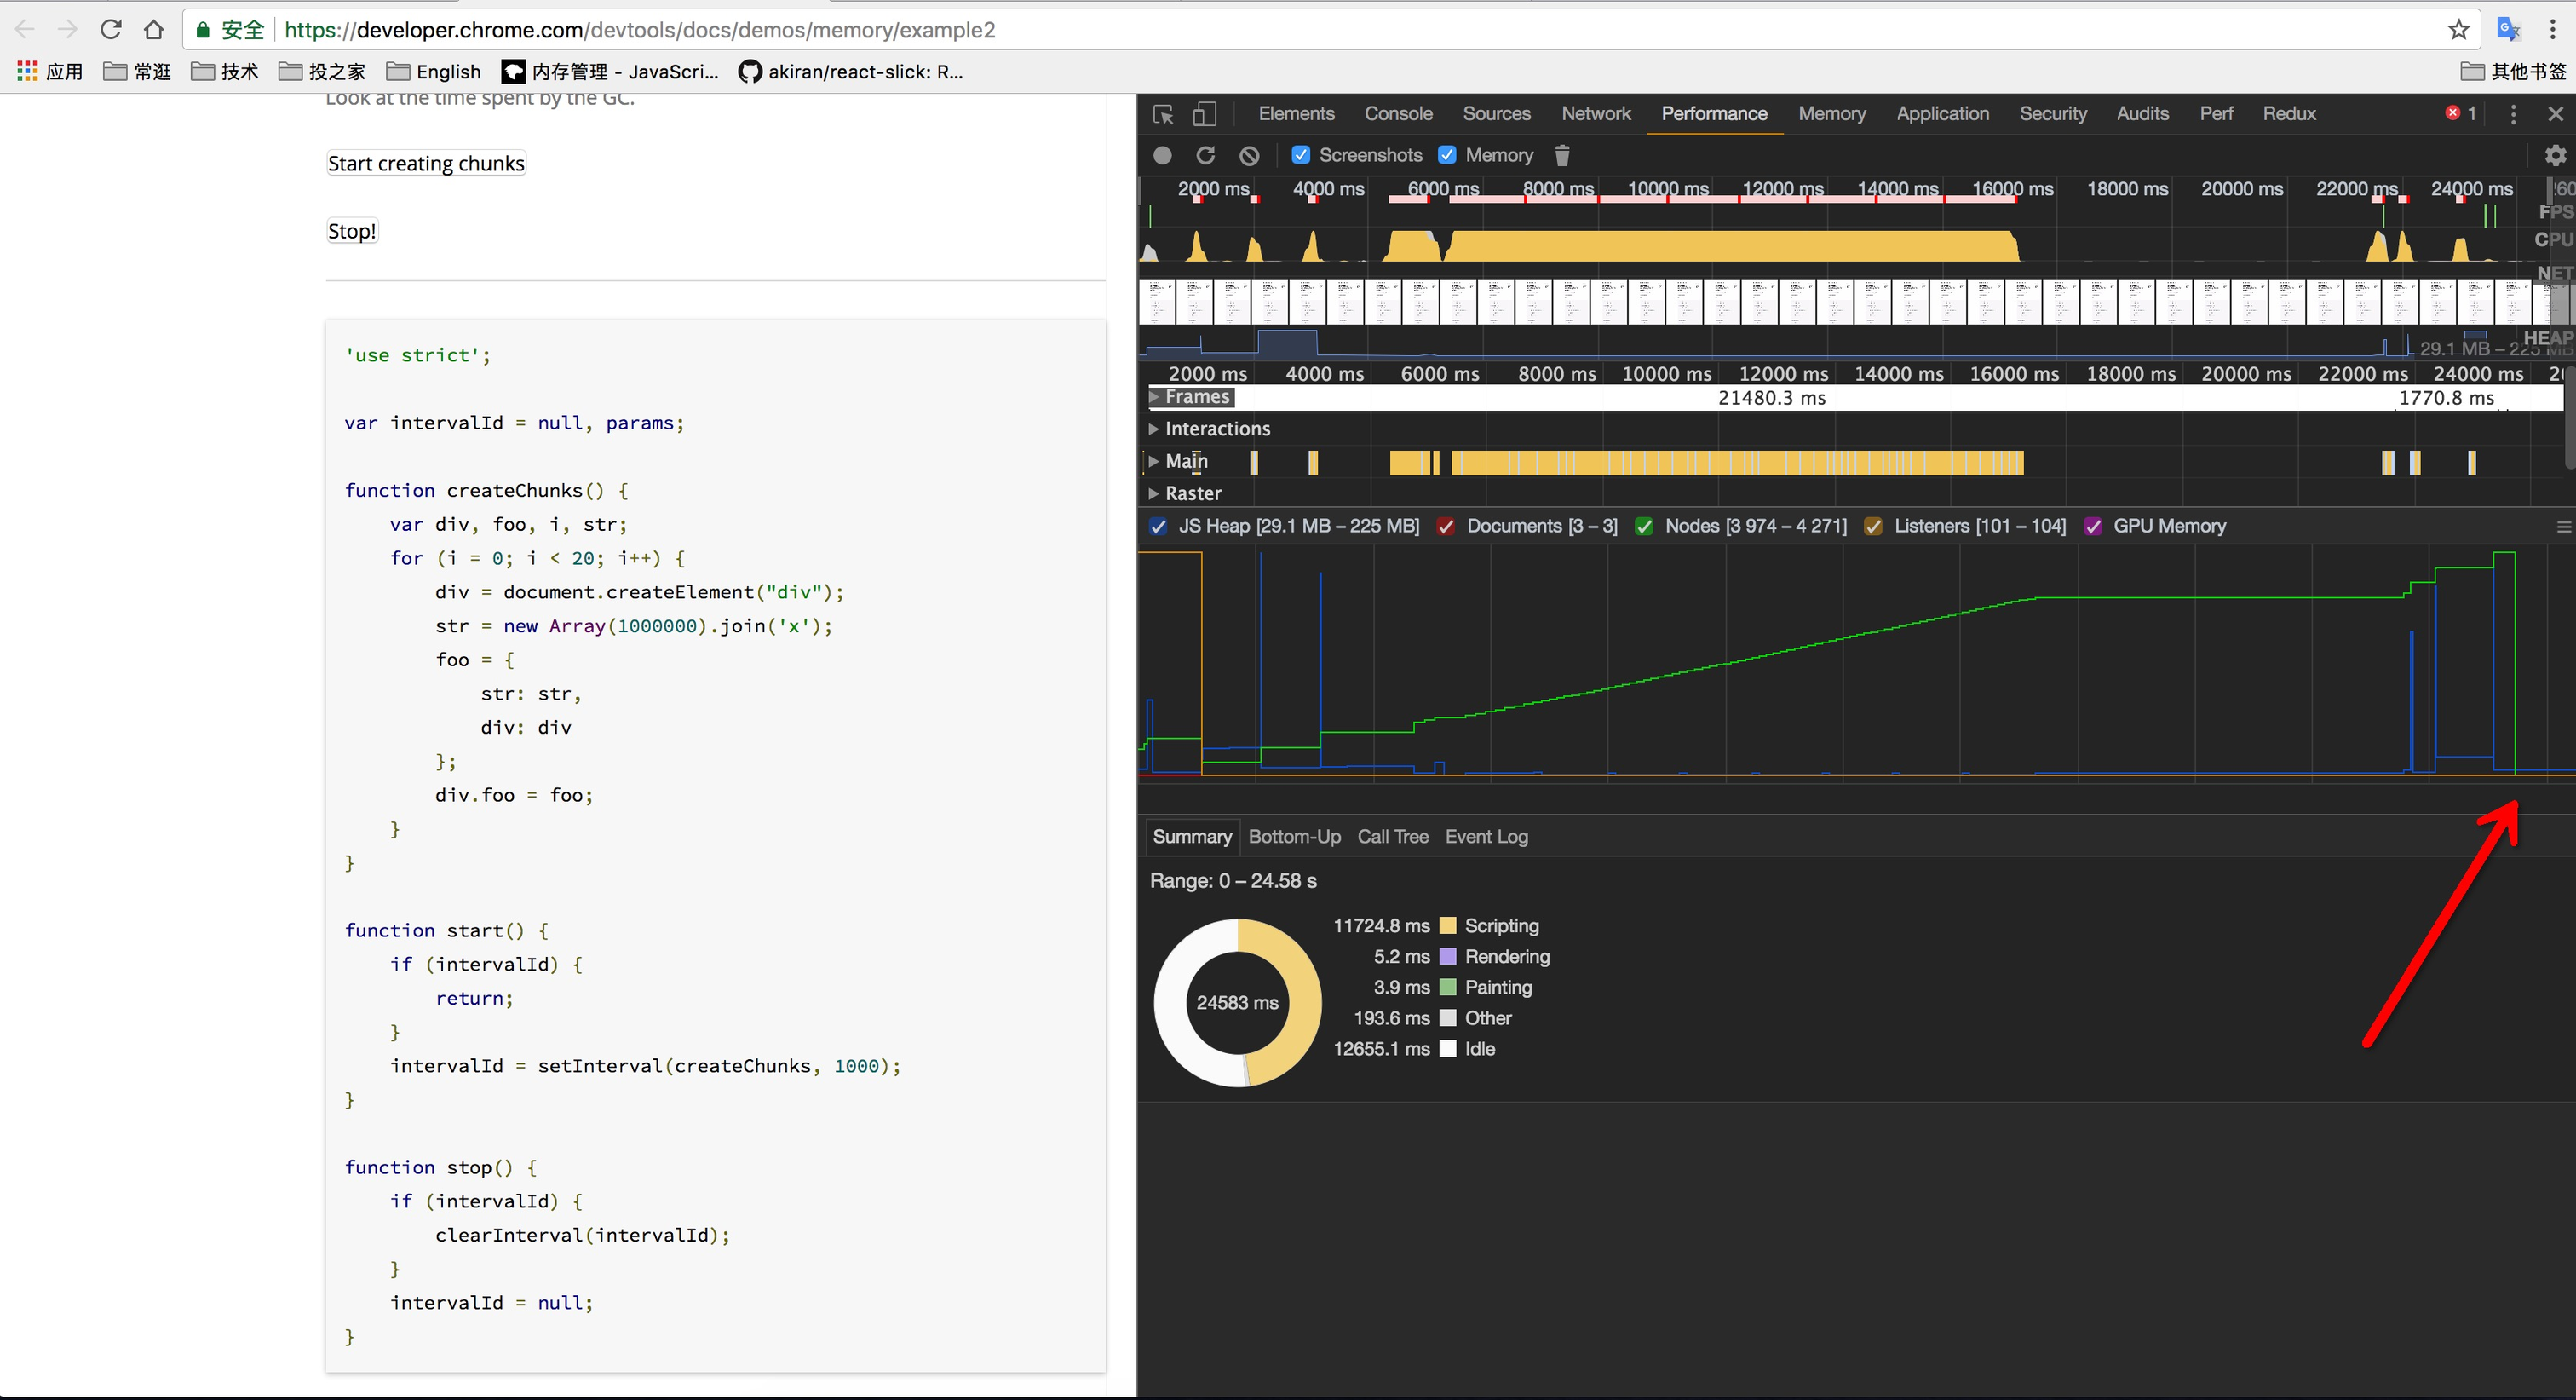
Task: Expand the Frames track
Action: click(1154, 397)
